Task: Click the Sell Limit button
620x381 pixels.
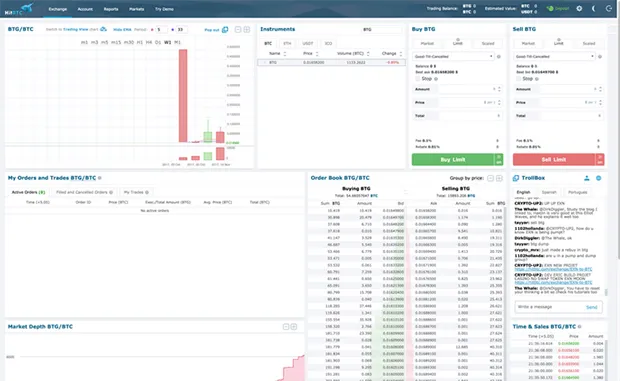Action: pyautogui.click(x=554, y=160)
